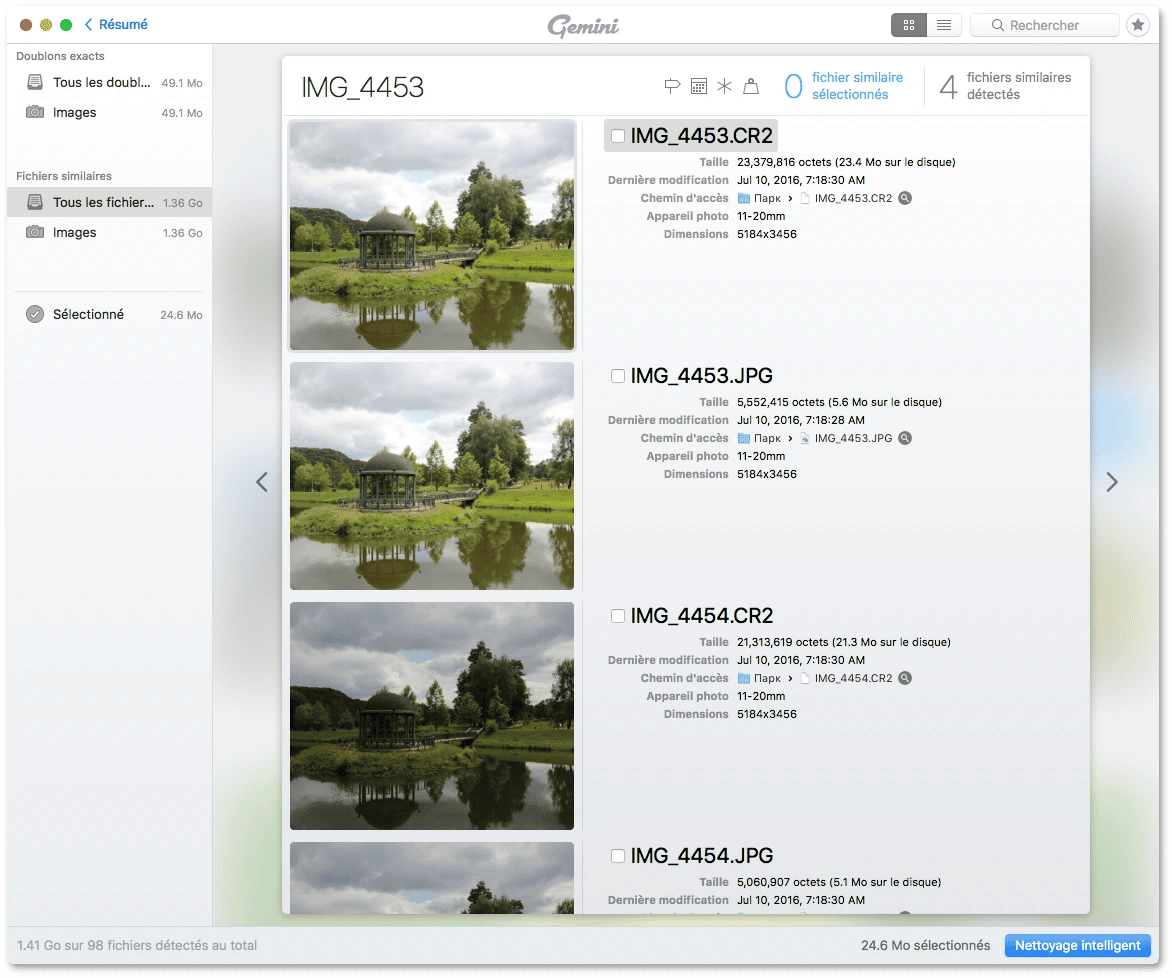
Task: Click size '23,379,816 octets' value
Action: [846, 162]
